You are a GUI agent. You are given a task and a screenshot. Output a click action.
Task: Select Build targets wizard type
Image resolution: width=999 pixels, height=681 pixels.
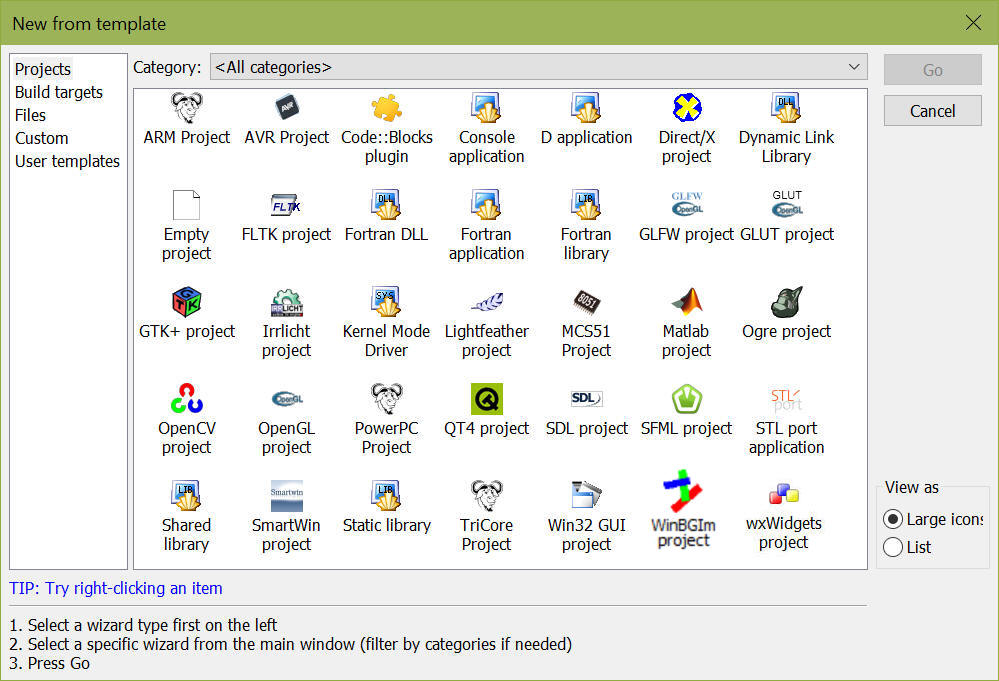pyautogui.click(x=59, y=92)
